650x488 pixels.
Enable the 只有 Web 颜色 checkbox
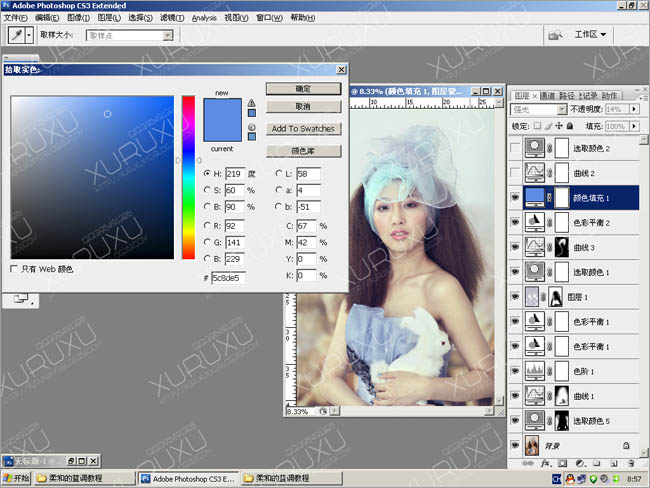[x=13, y=269]
